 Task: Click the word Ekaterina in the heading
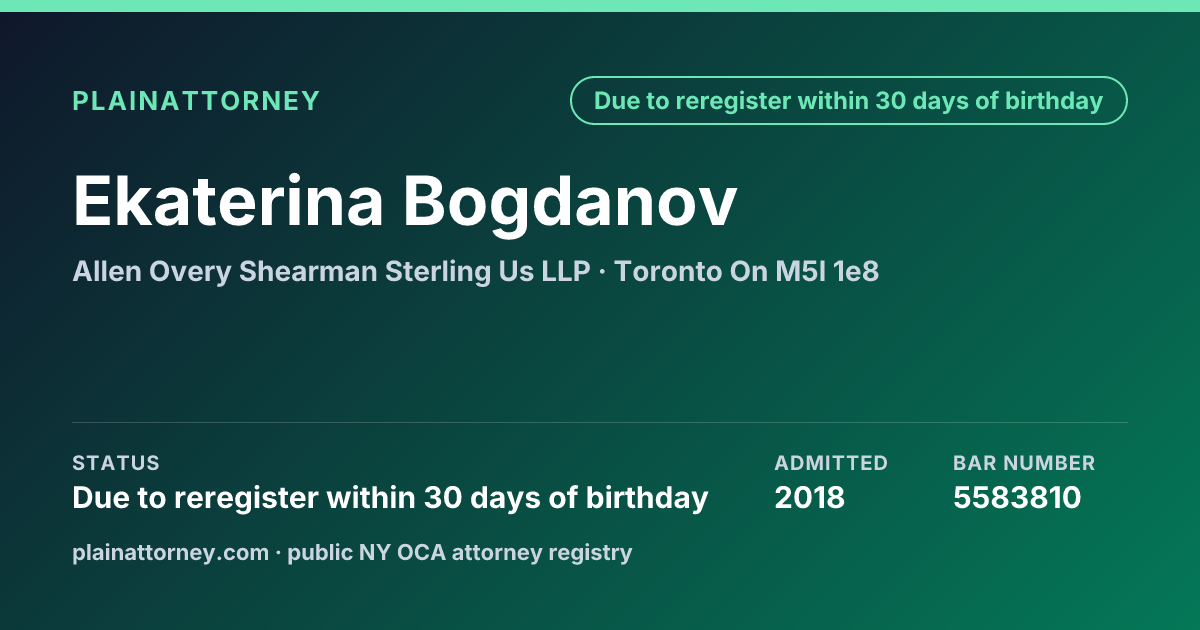click(228, 201)
